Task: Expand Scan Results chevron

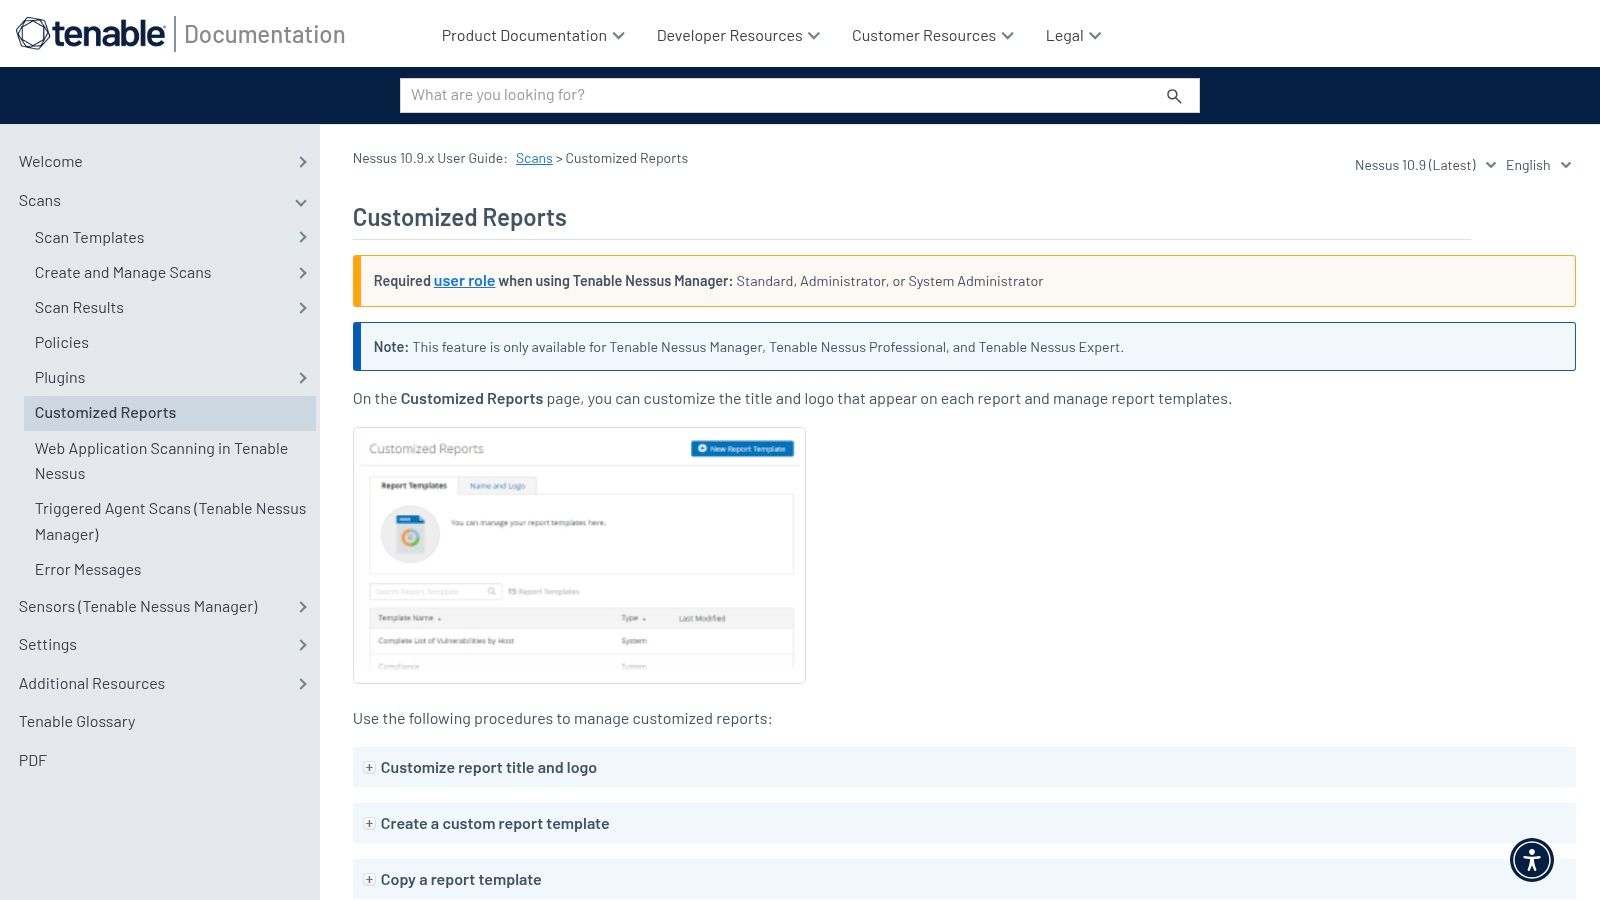Action: pos(302,308)
